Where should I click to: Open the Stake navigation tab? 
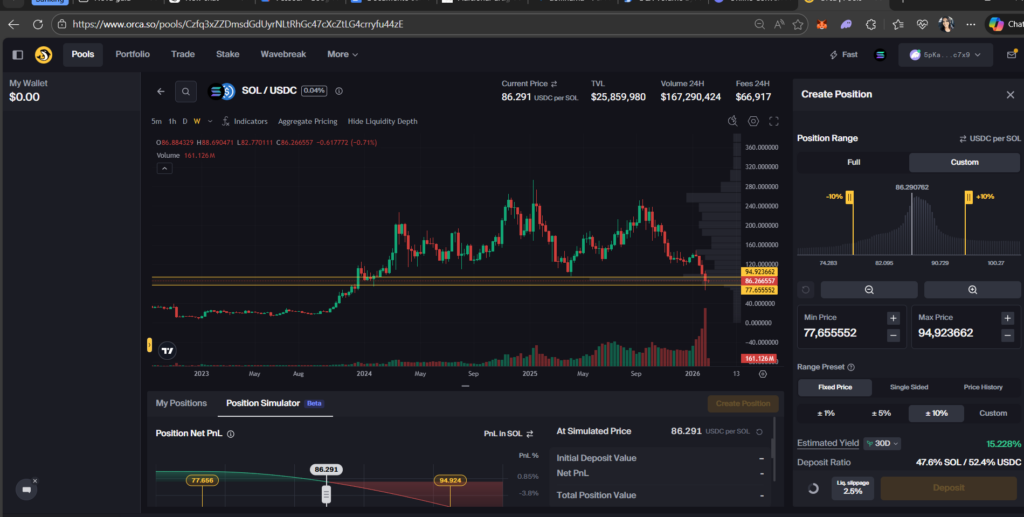click(227, 55)
